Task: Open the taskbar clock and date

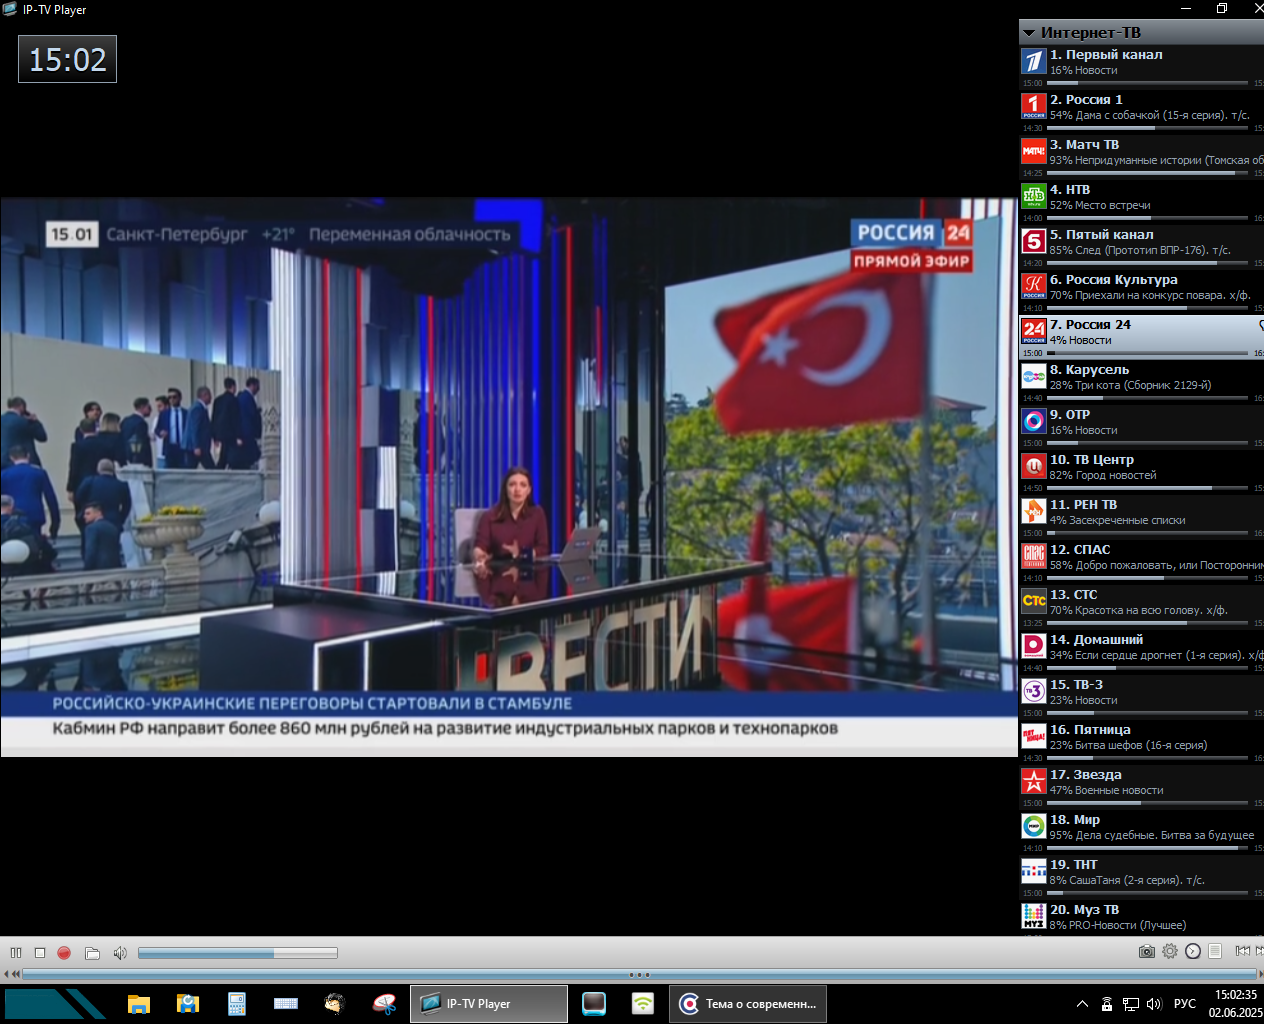Action: pos(1235,1004)
